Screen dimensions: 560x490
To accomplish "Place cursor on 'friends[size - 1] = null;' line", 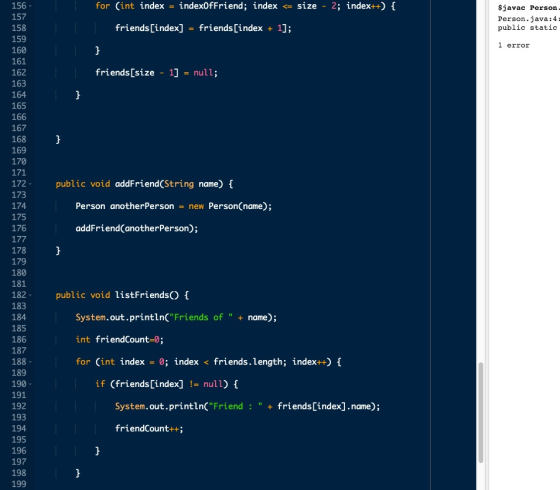I will [156, 73].
